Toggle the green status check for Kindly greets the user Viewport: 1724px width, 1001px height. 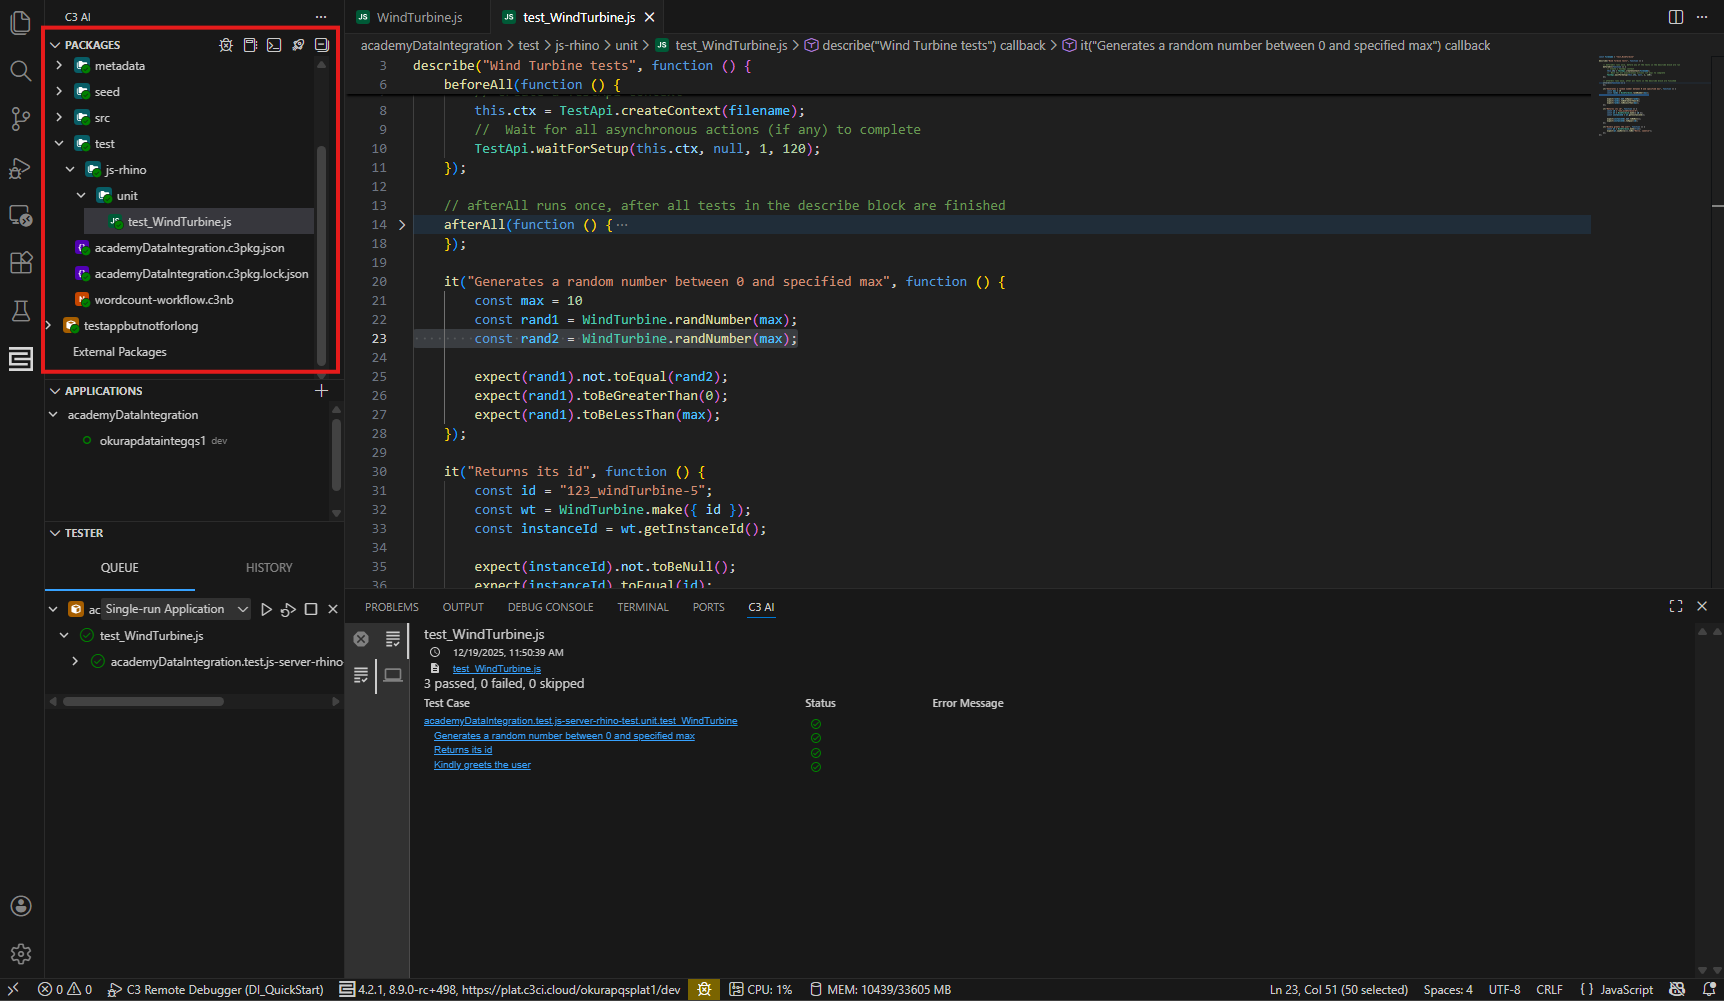[816, 766]
